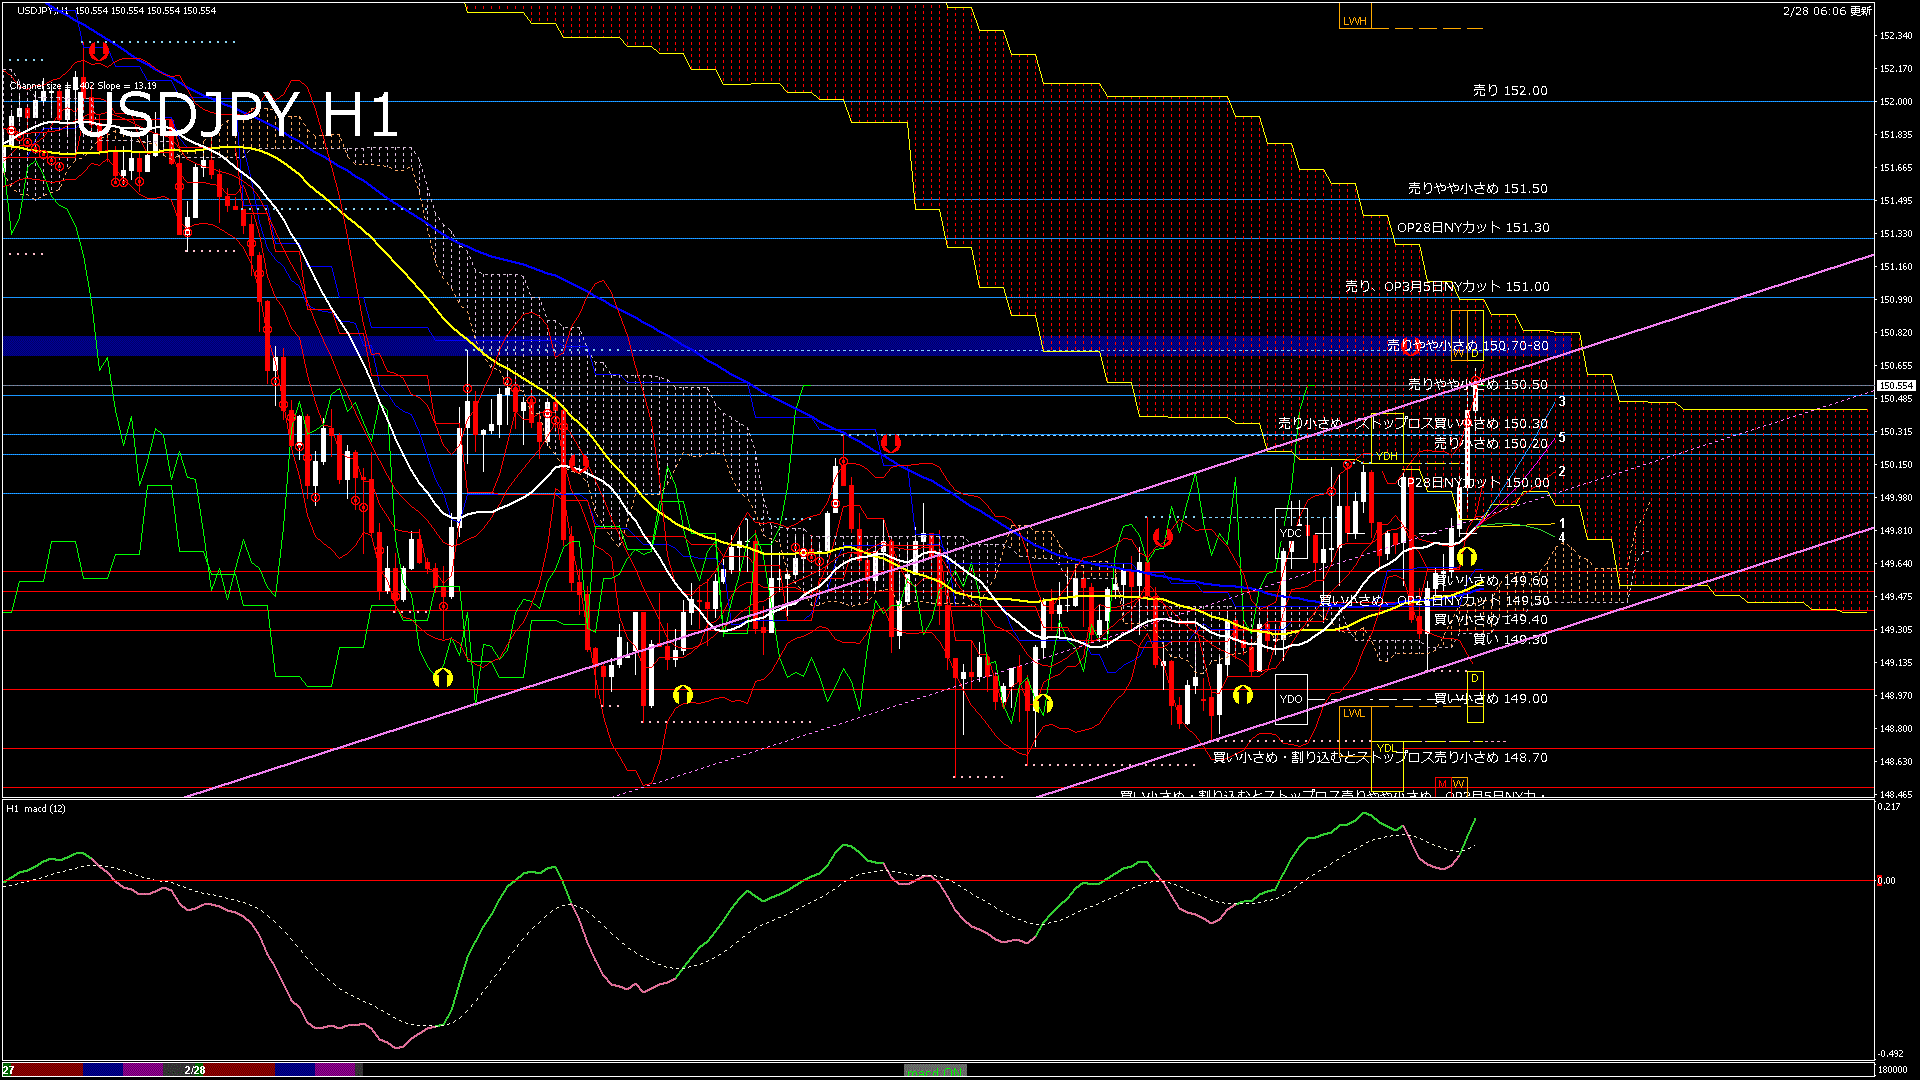
Task: Click the LWL orange level marker
Action: (1354, 713)
